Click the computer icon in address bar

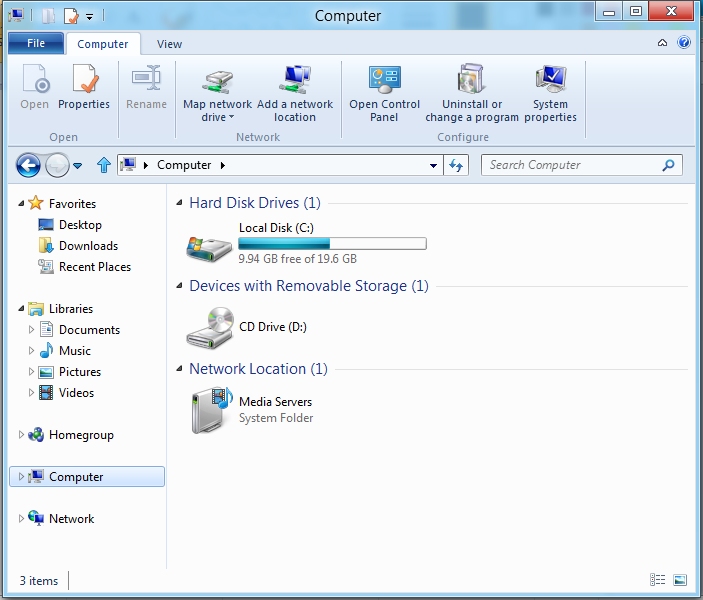coord(128,165)
